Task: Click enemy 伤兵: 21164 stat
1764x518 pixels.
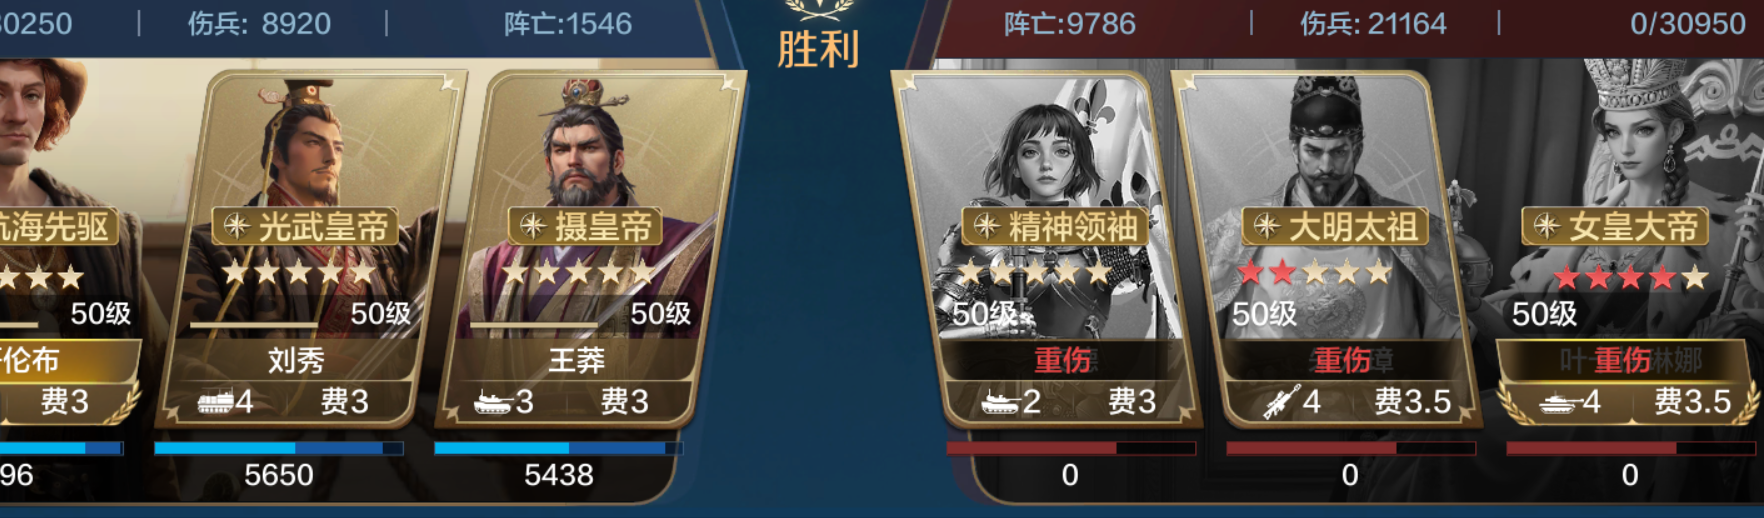Action: coord(1373,23)
